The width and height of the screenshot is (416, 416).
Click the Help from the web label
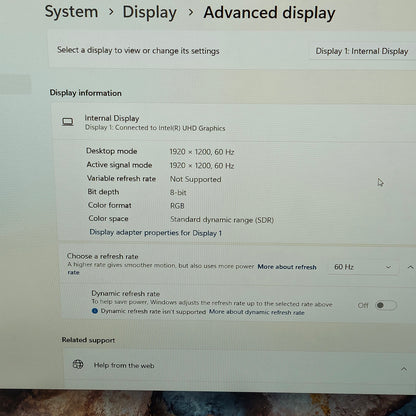(124, 365)
